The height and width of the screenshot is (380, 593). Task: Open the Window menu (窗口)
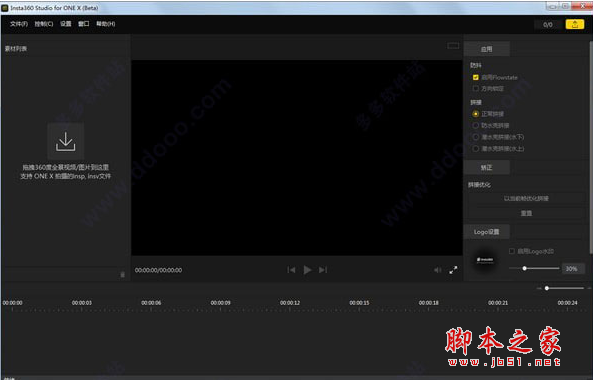84,24
